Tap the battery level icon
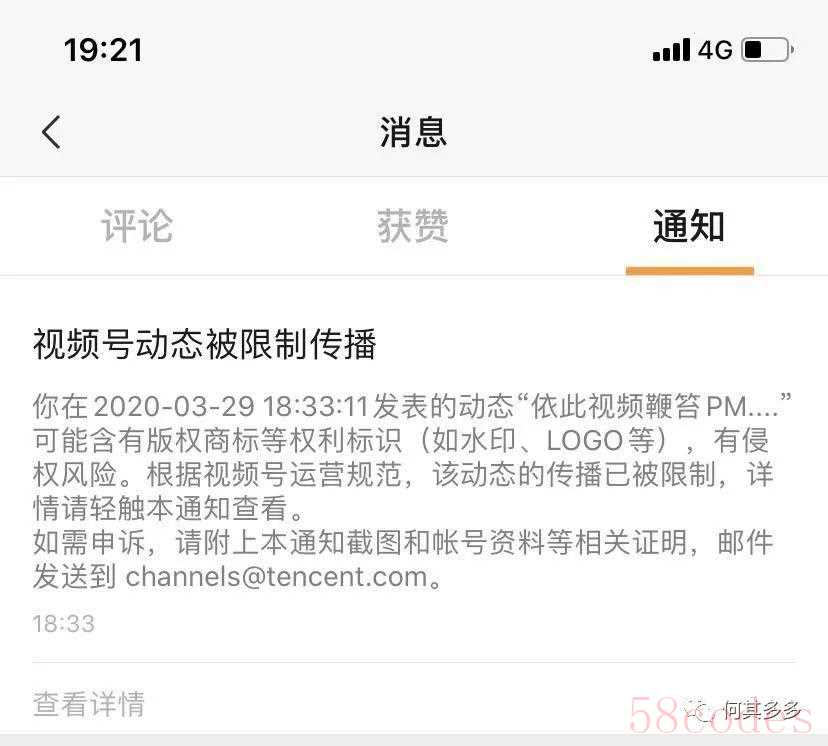Screen dimensions: 828x746 point(768,50)
